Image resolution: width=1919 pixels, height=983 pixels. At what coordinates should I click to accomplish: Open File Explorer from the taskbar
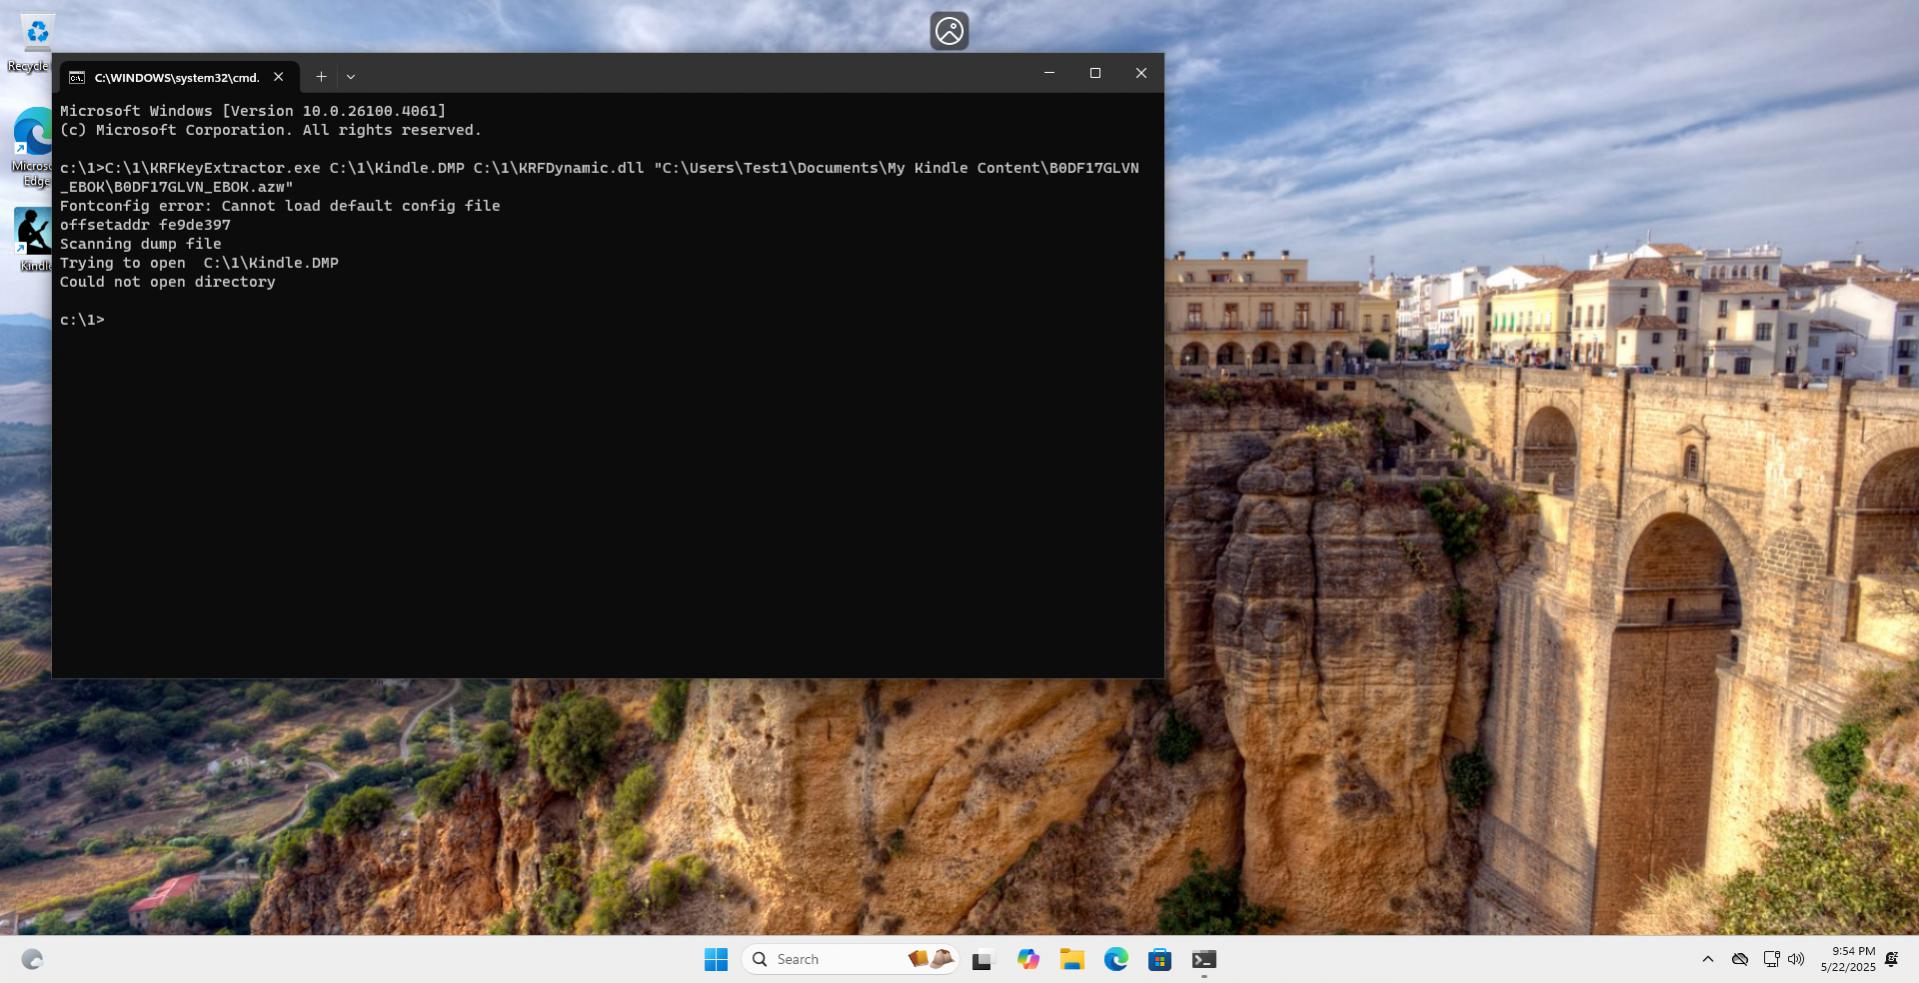(x=1072, y=960)
